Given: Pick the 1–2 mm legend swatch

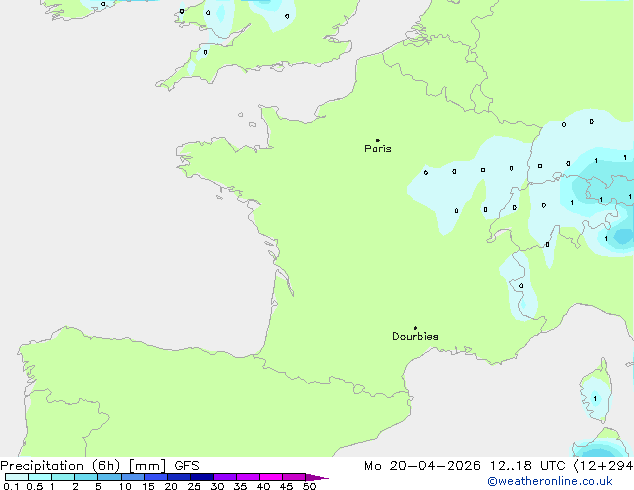Looking at the screenshot, I should pos(63,477).
